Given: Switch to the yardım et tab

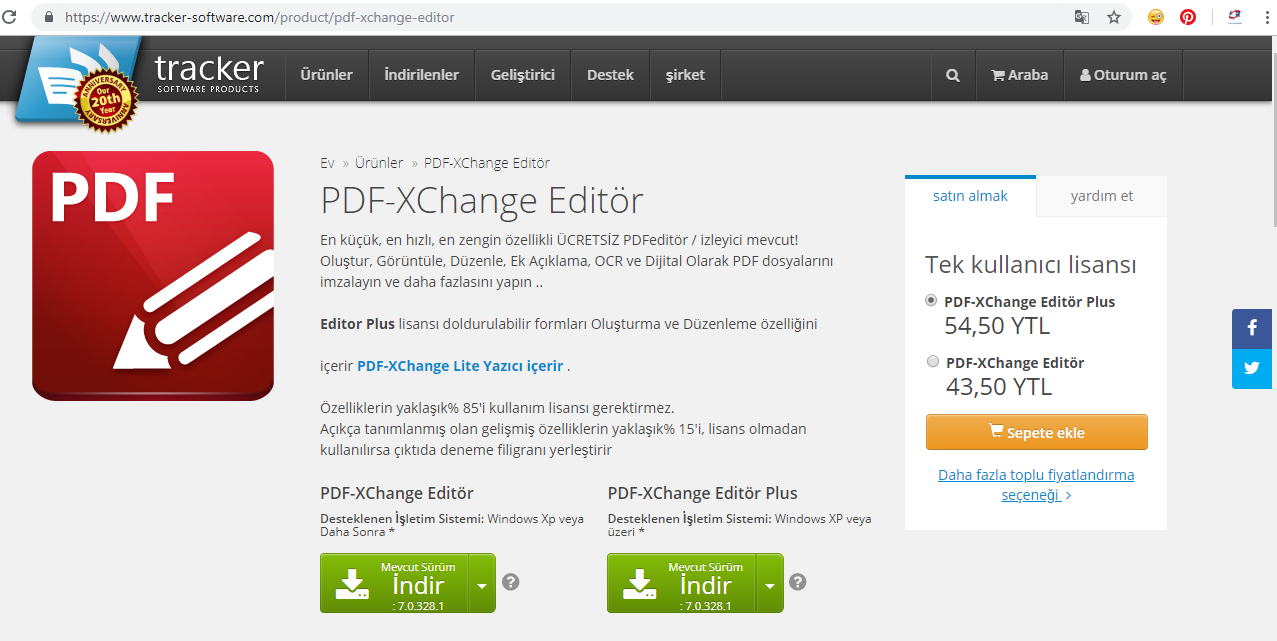Looking at the screenshot, I should (1102, 196).
